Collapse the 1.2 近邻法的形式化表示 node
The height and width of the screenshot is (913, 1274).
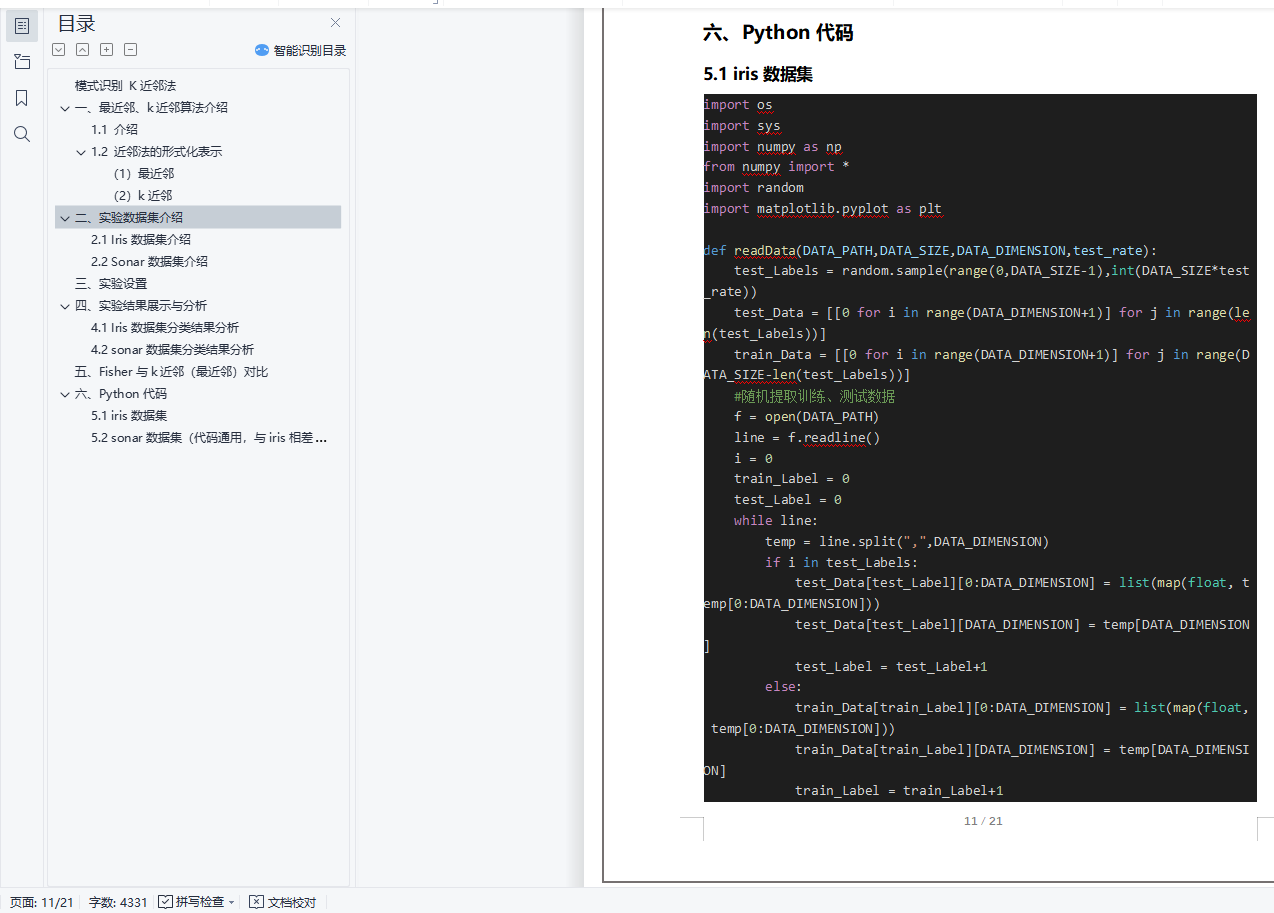81,152
